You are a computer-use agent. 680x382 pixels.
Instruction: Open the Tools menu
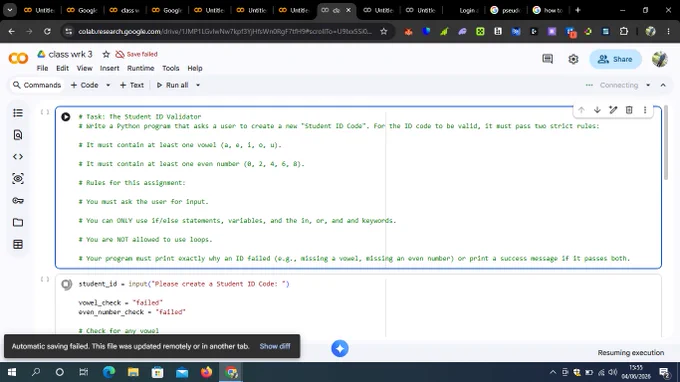pyautogui.click(x=170, y=68)
